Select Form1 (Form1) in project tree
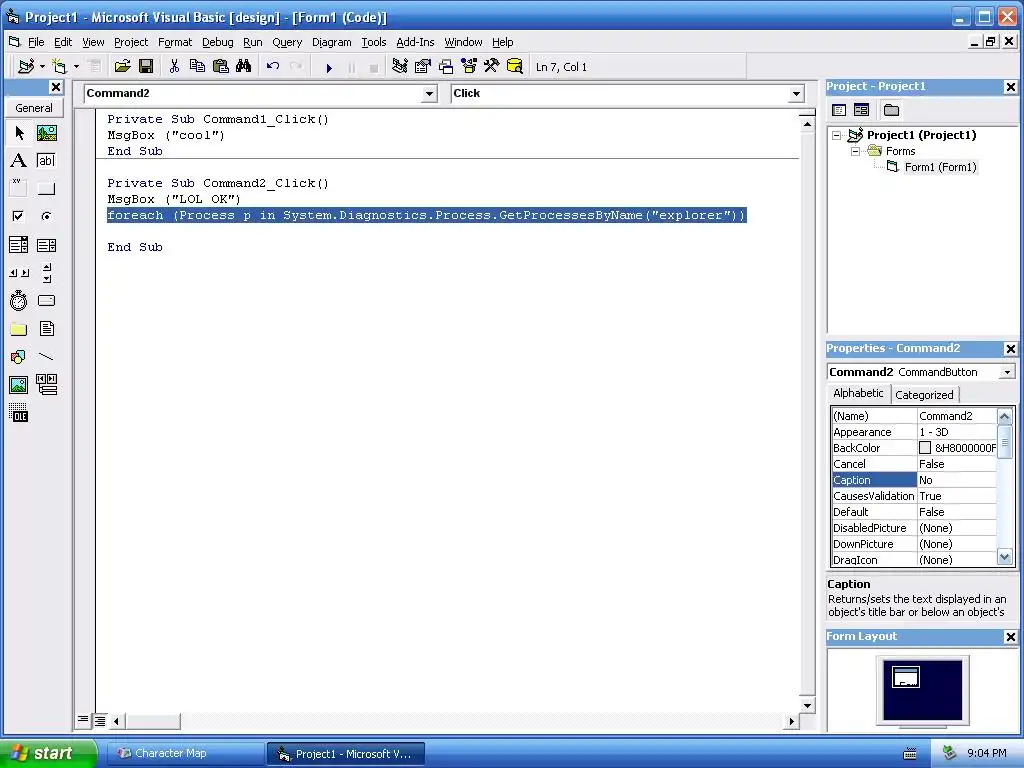Screen dimensions: 1024x768 940,167
